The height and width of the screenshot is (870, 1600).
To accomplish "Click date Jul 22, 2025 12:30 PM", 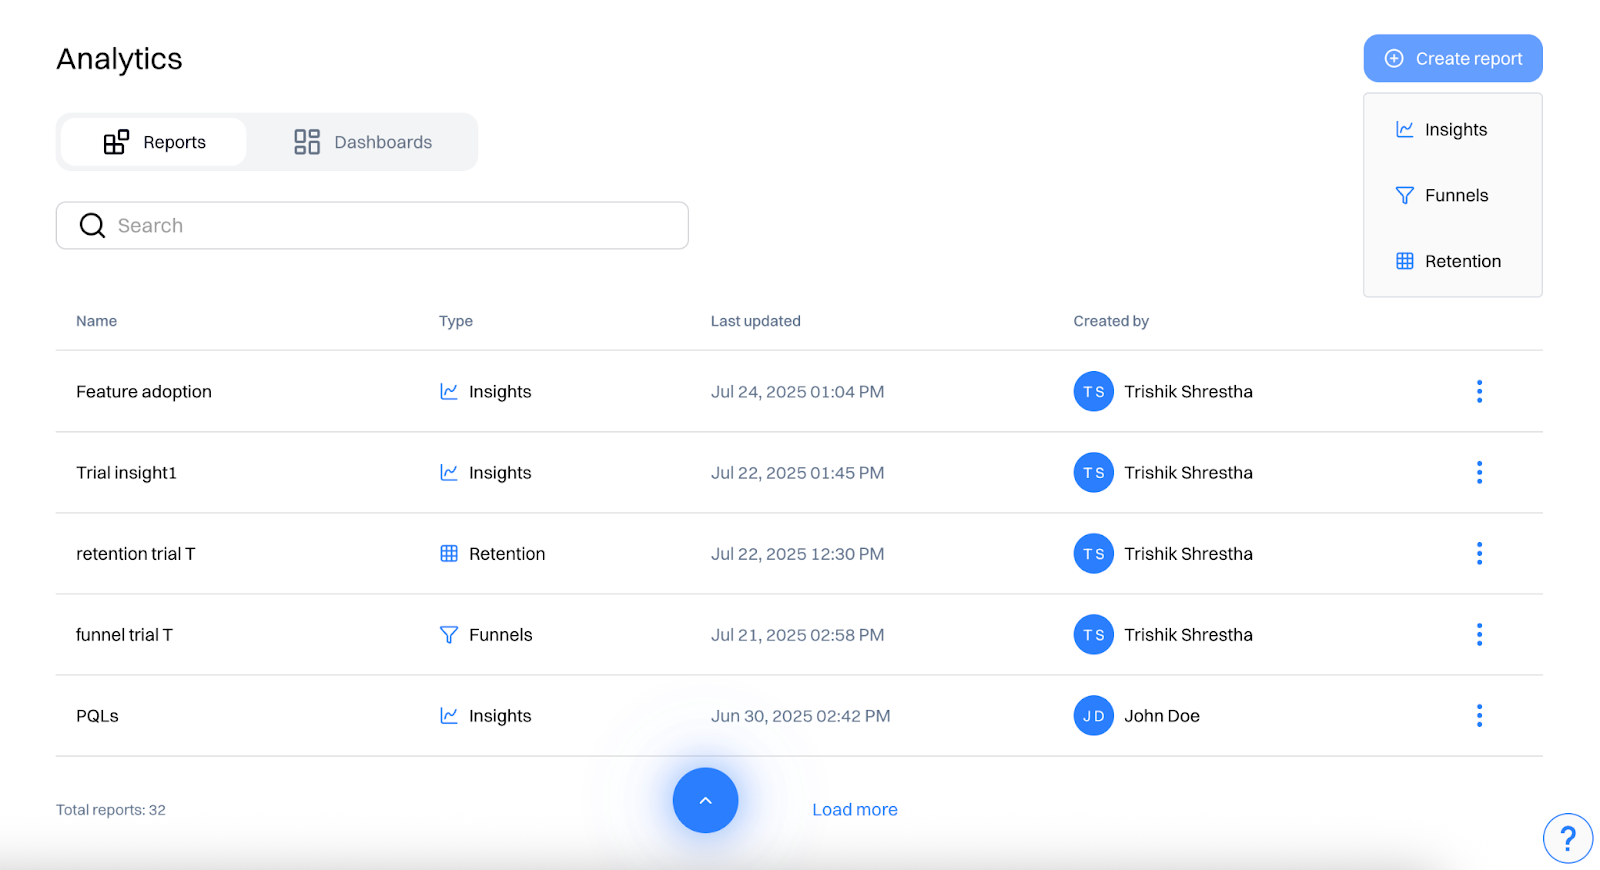I will [797, 554].
